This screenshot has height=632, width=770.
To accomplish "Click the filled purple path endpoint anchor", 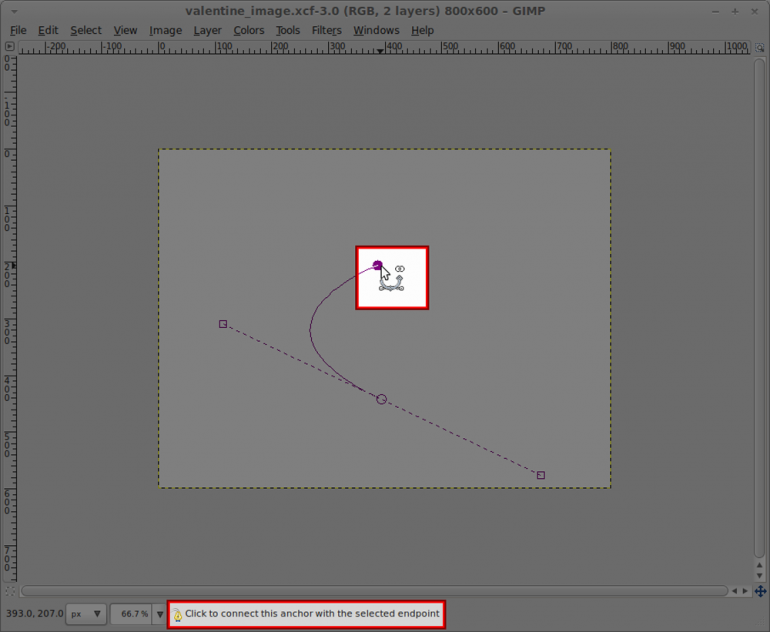I will coord(377,265).
